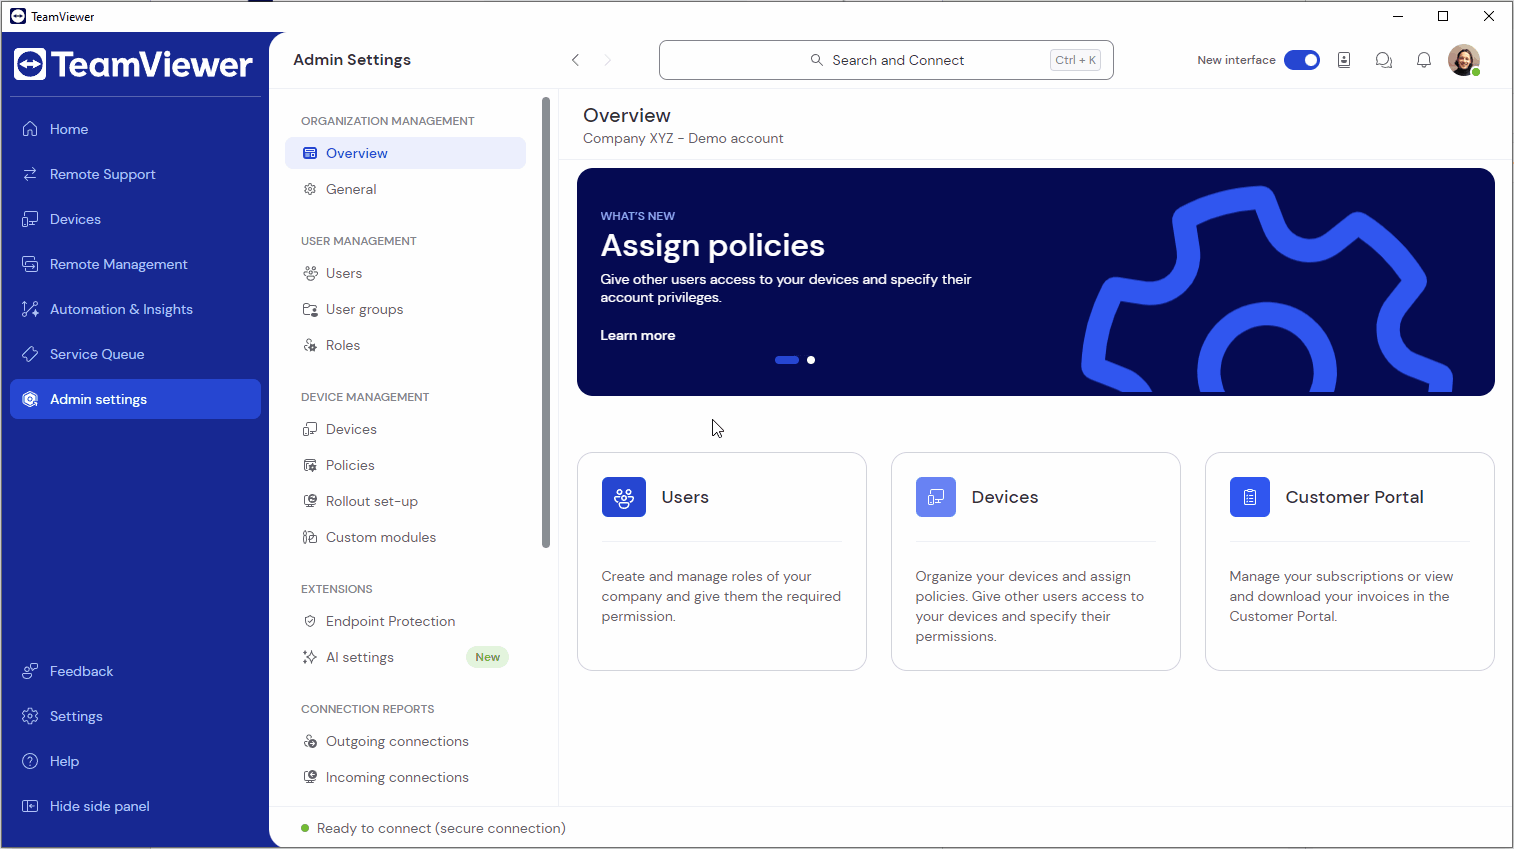
Task: Click the TeamViewer title bar app icon
Action: click(18, 16)
